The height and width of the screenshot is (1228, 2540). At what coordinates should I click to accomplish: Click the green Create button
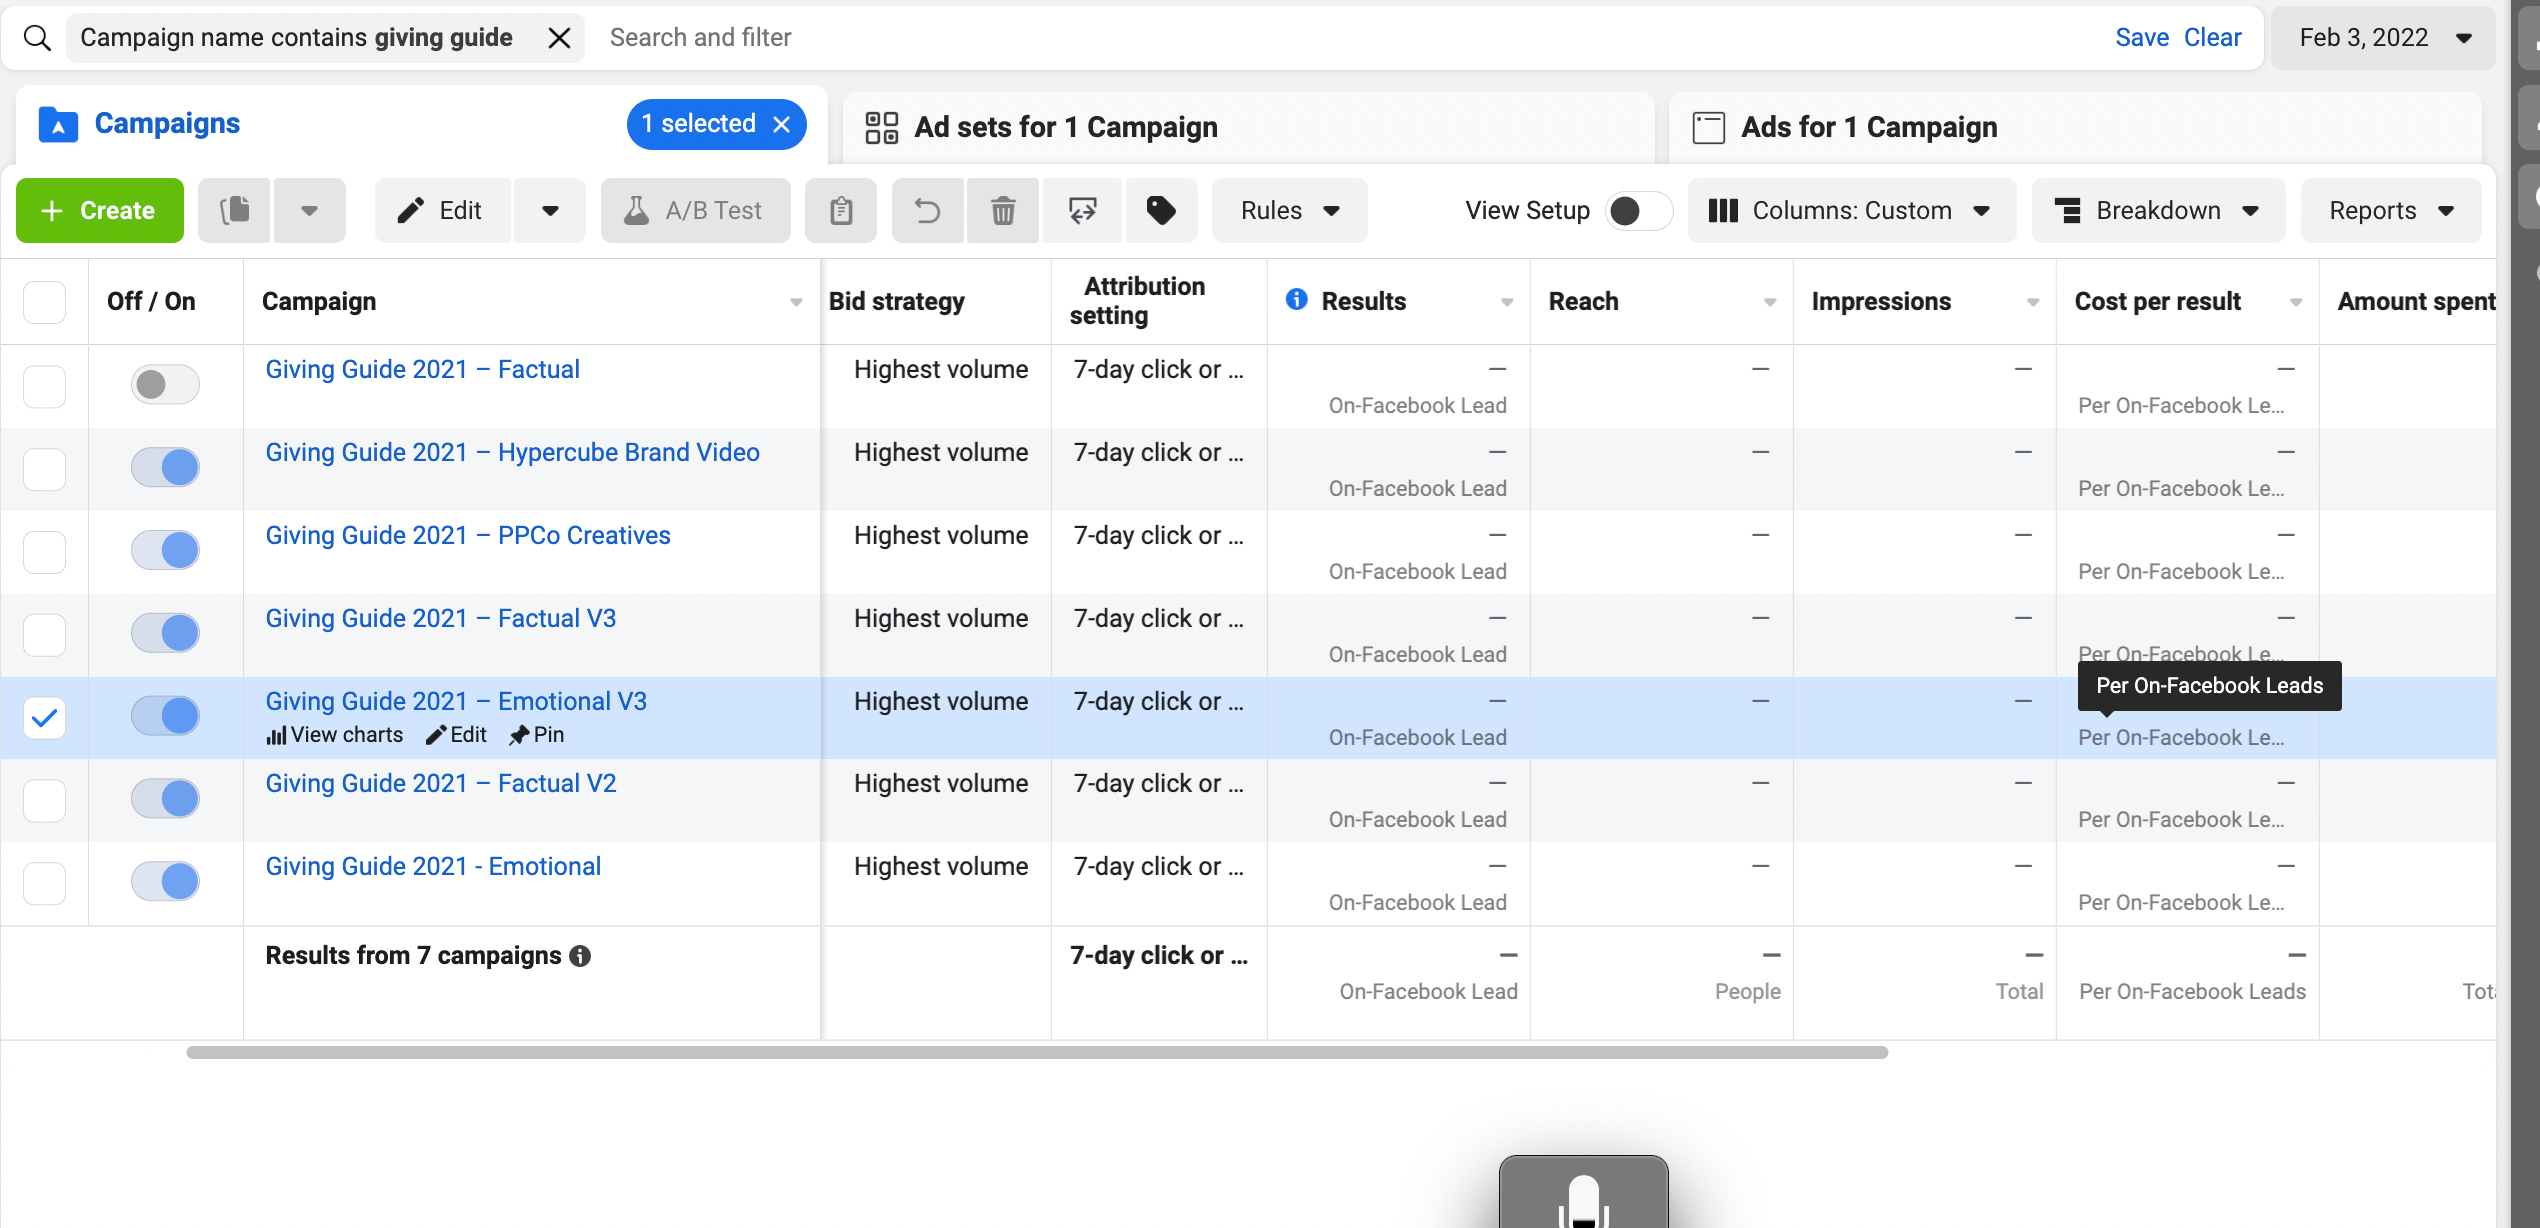tap(100, 211)
